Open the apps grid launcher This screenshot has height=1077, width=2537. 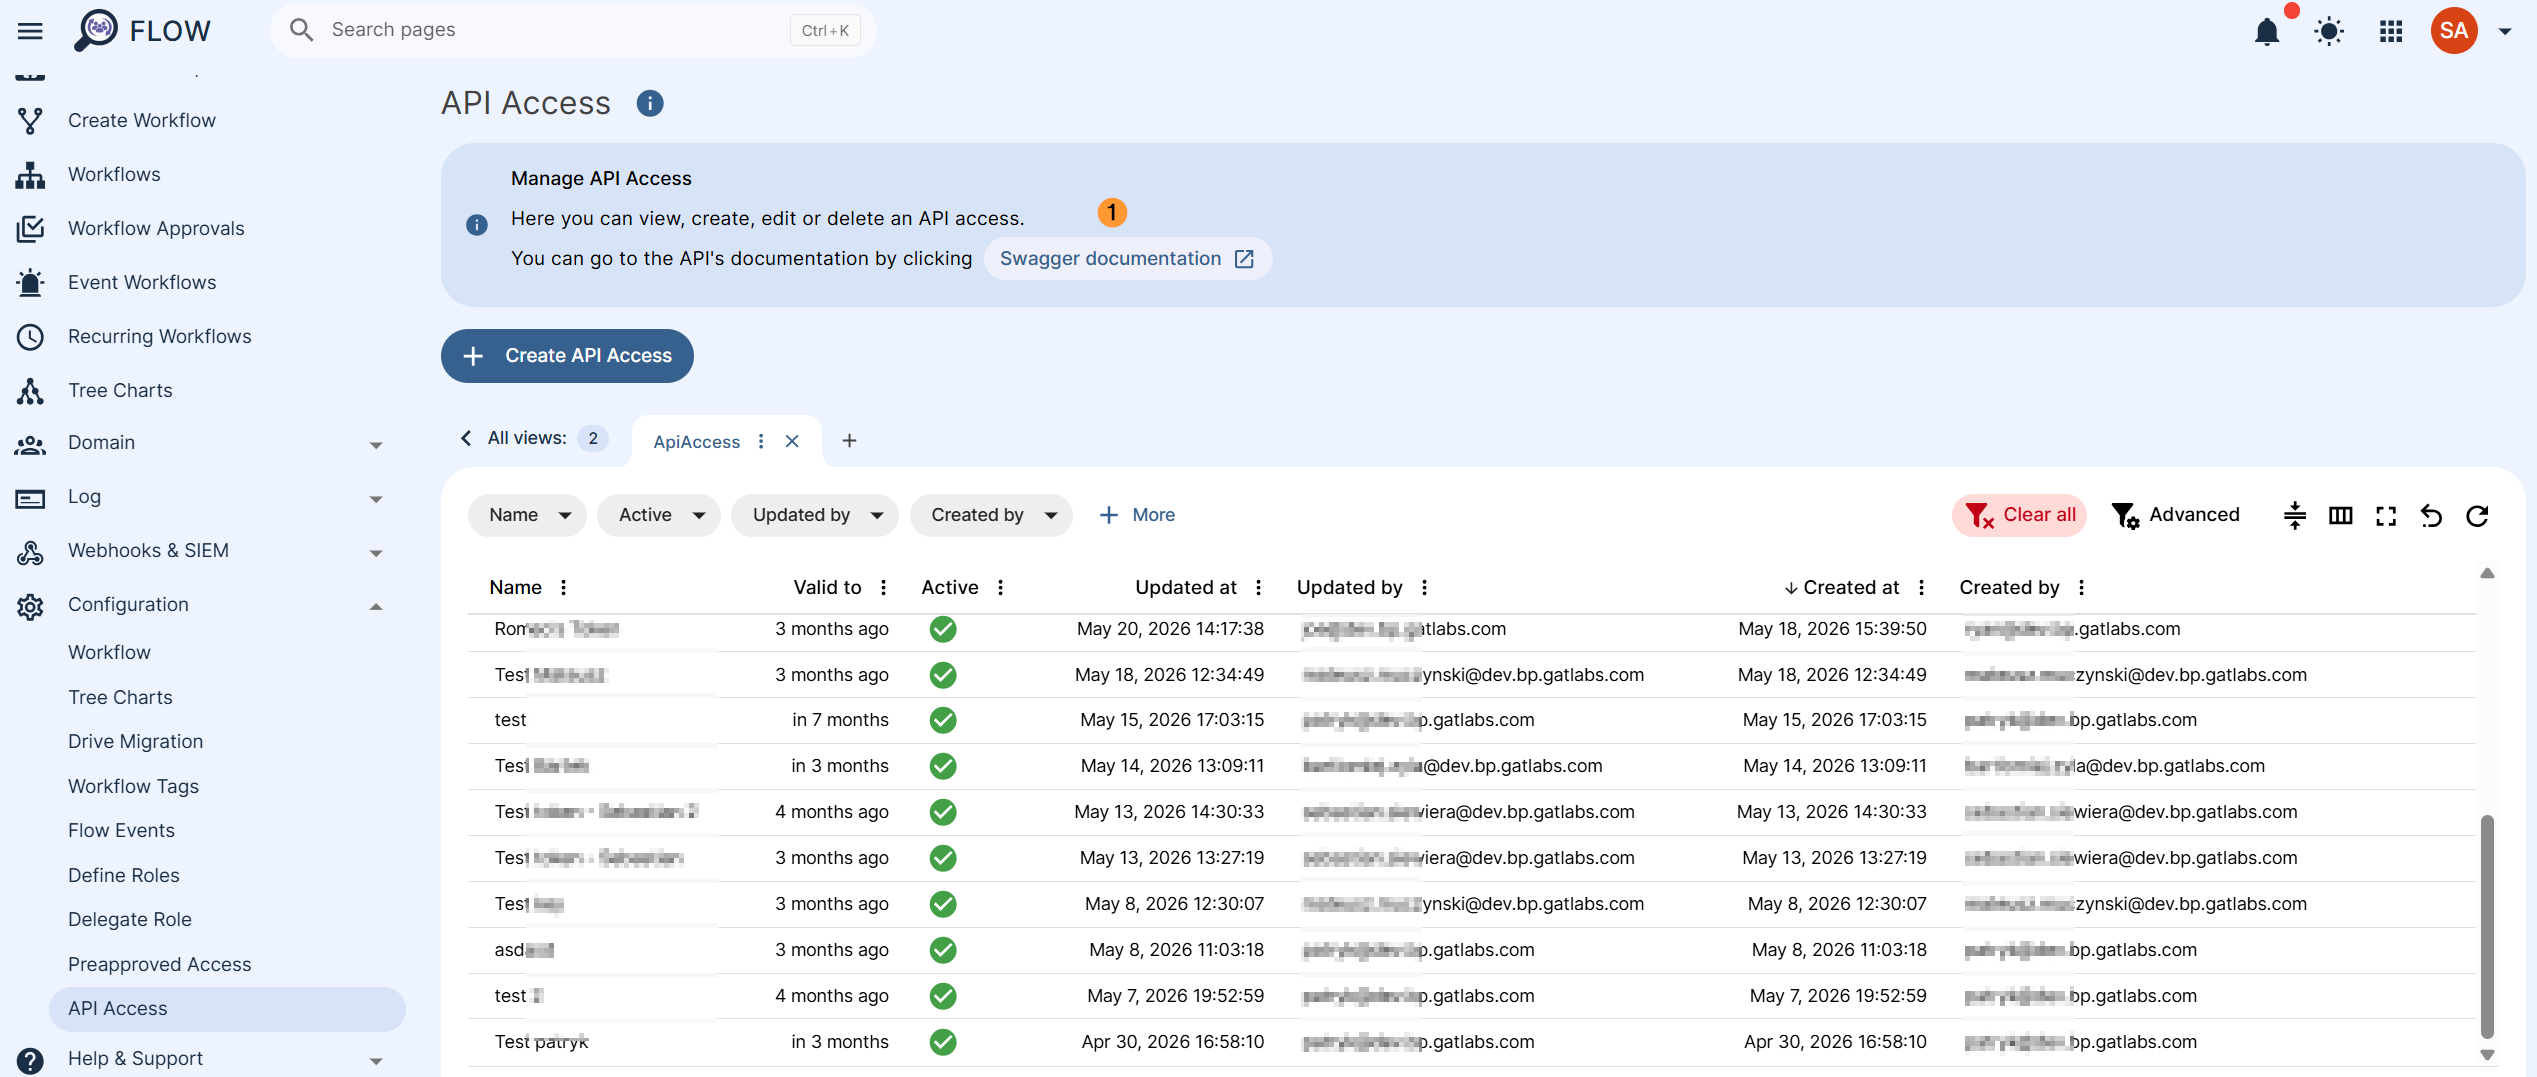[2391, 32]
